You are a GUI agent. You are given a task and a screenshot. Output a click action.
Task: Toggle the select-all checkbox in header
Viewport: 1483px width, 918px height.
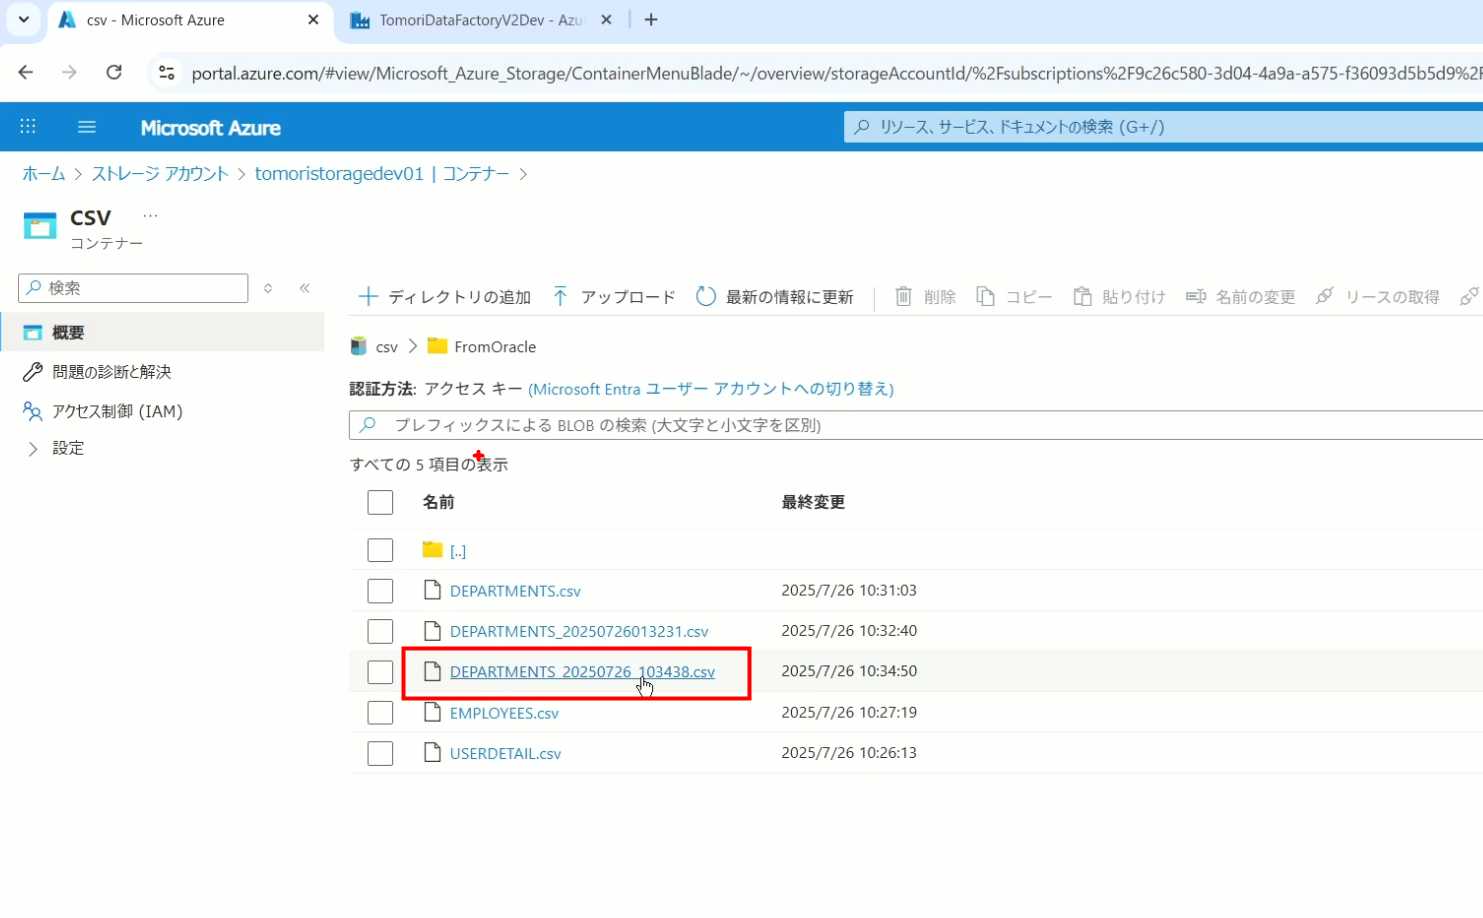point(380,502)
